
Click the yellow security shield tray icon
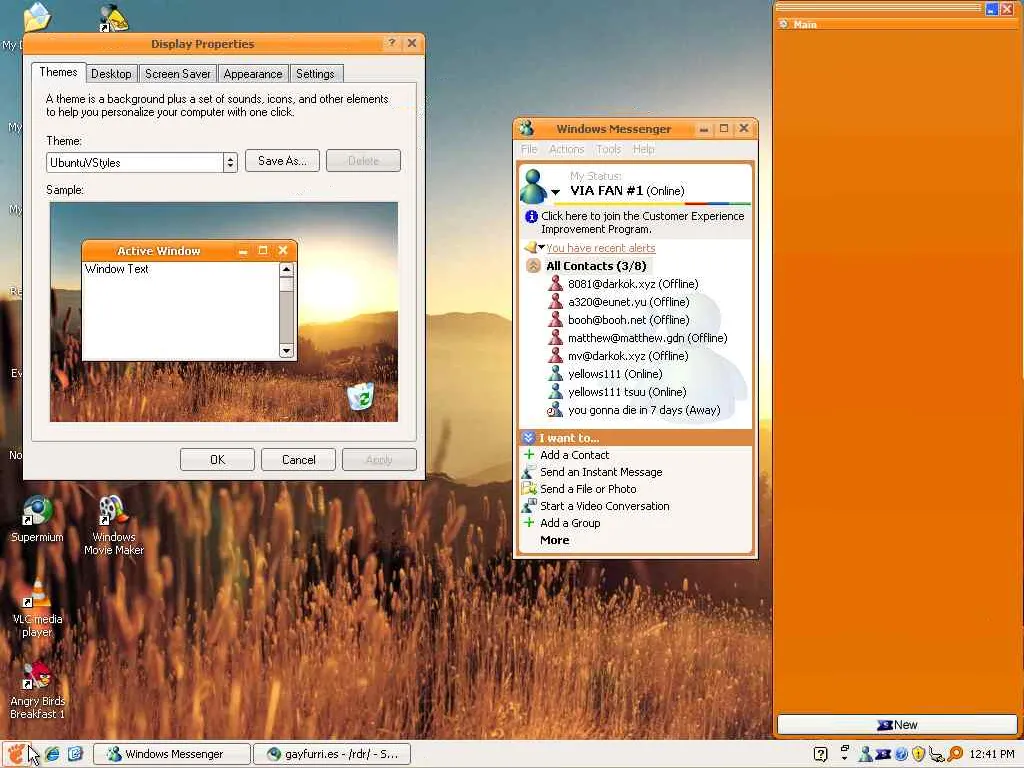pyautogui.click(x=918, y=754)
